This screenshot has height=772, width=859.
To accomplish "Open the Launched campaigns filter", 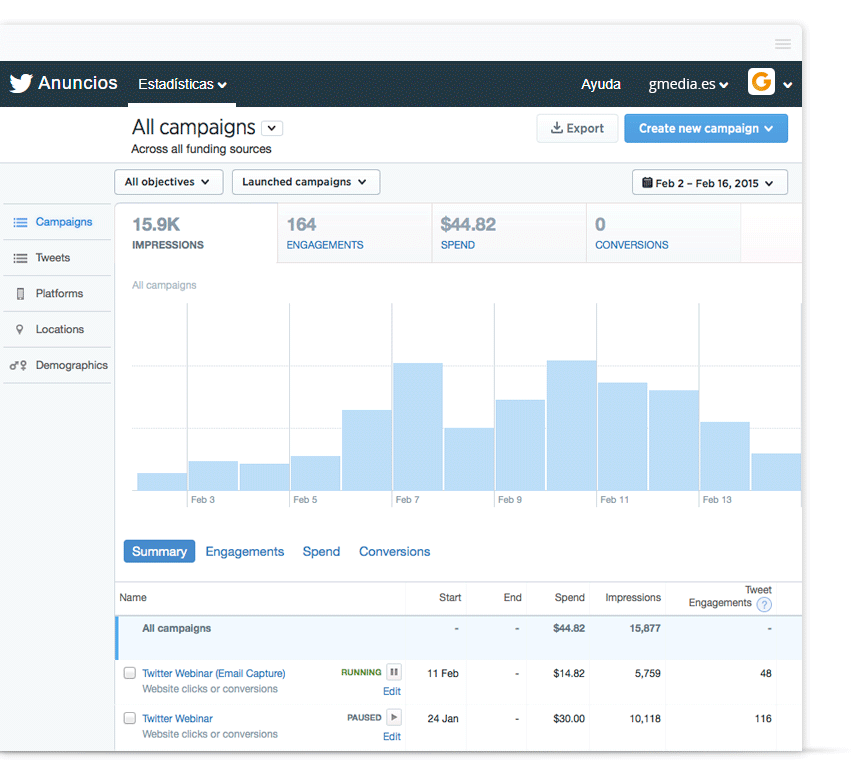I will 306,182.
